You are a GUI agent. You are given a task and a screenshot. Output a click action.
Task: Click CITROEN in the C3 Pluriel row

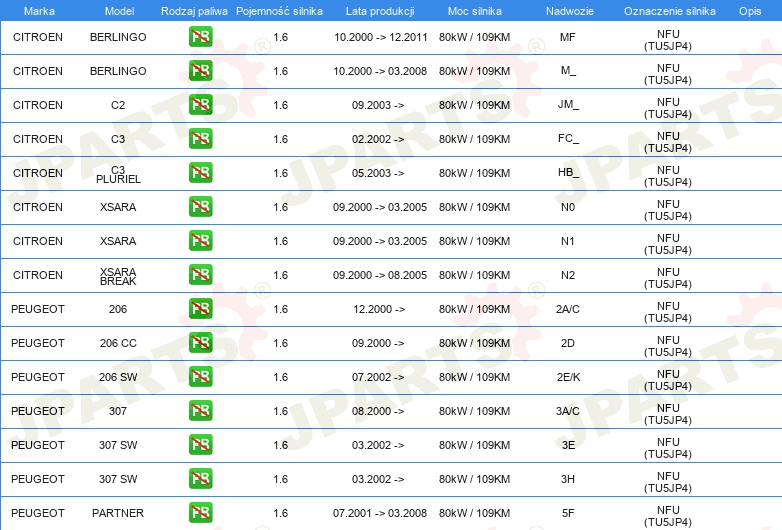click(x=38, y=173)
